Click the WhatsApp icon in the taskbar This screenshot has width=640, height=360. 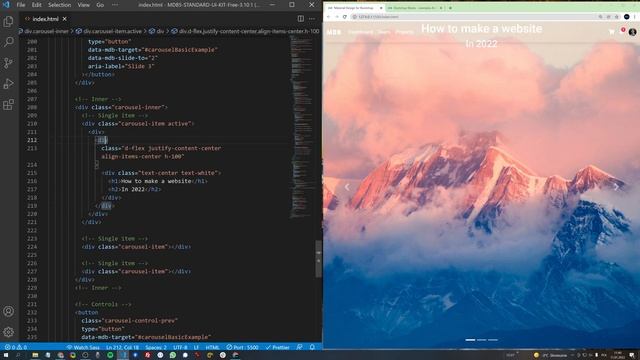(173, 356)
